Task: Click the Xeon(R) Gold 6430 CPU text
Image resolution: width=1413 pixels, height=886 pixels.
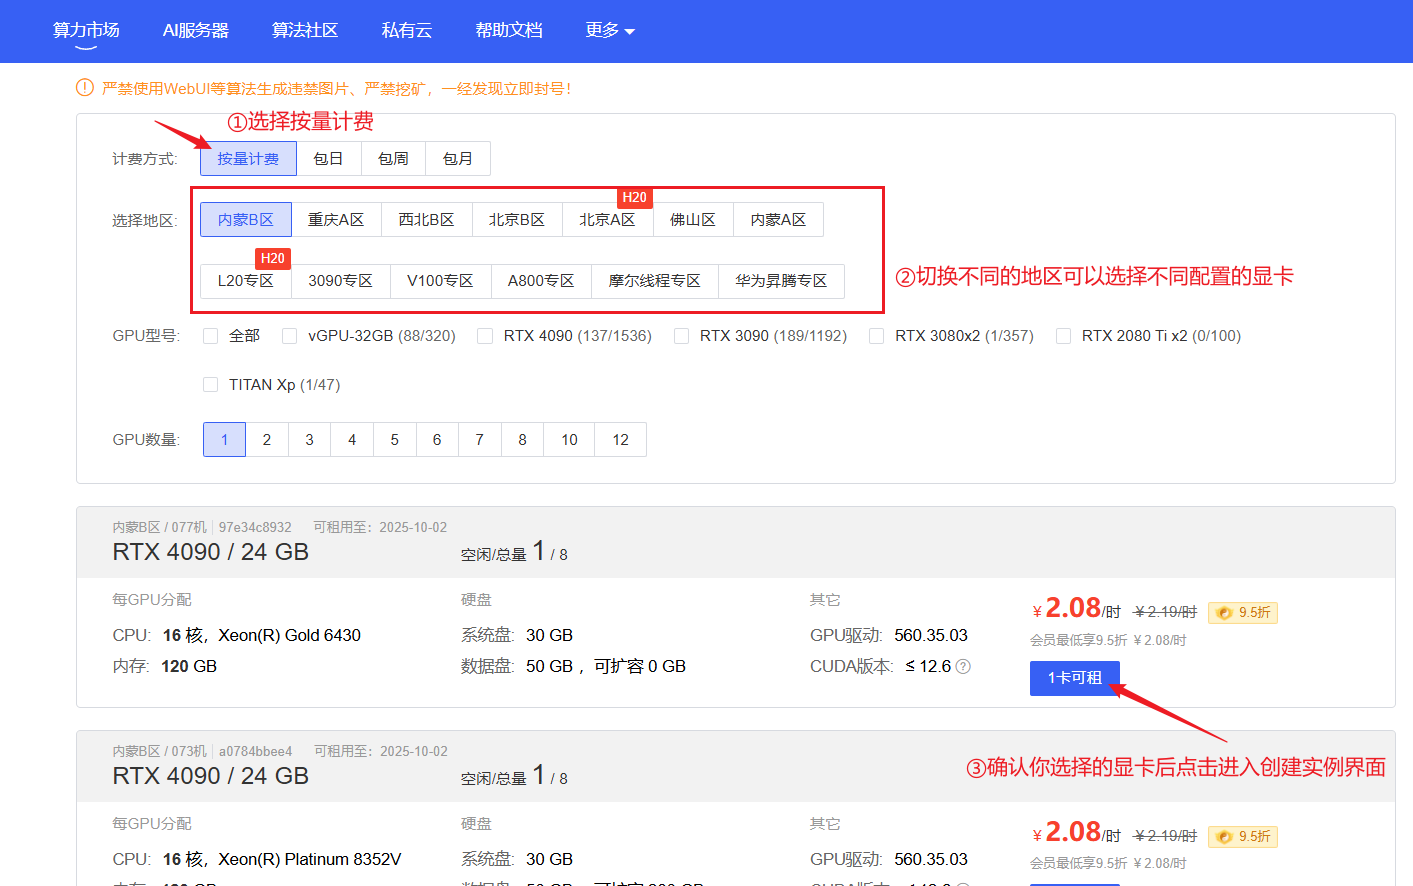Action: [x=290, y=635]
